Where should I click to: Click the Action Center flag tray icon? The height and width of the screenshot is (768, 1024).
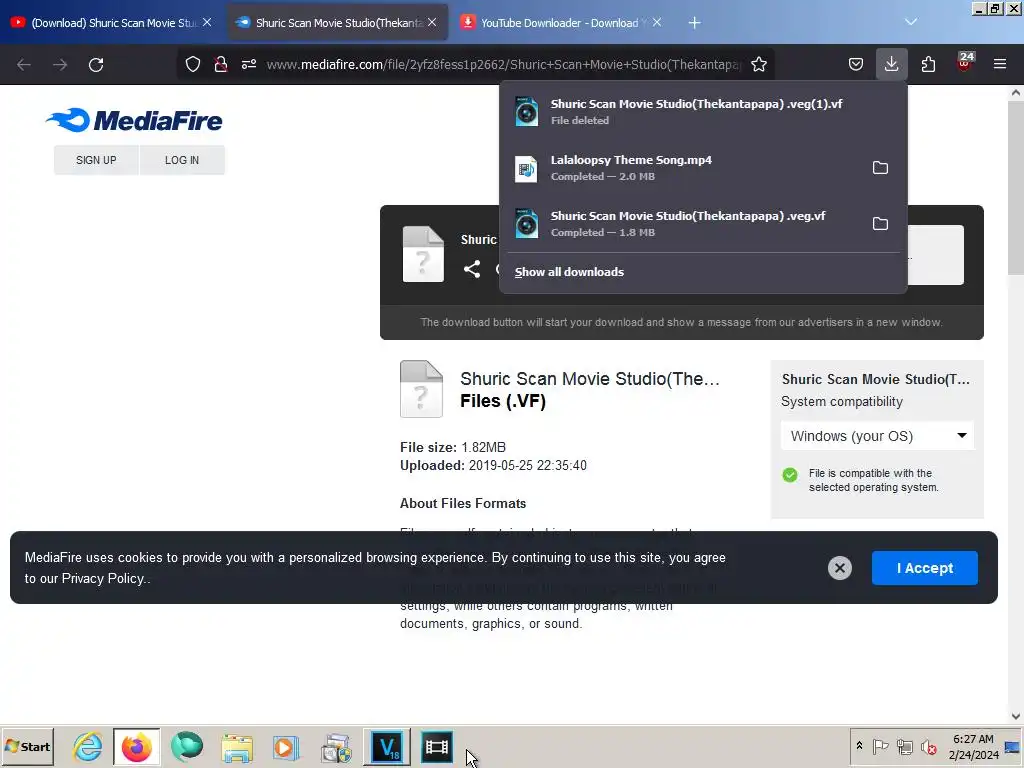coord(880,746)
